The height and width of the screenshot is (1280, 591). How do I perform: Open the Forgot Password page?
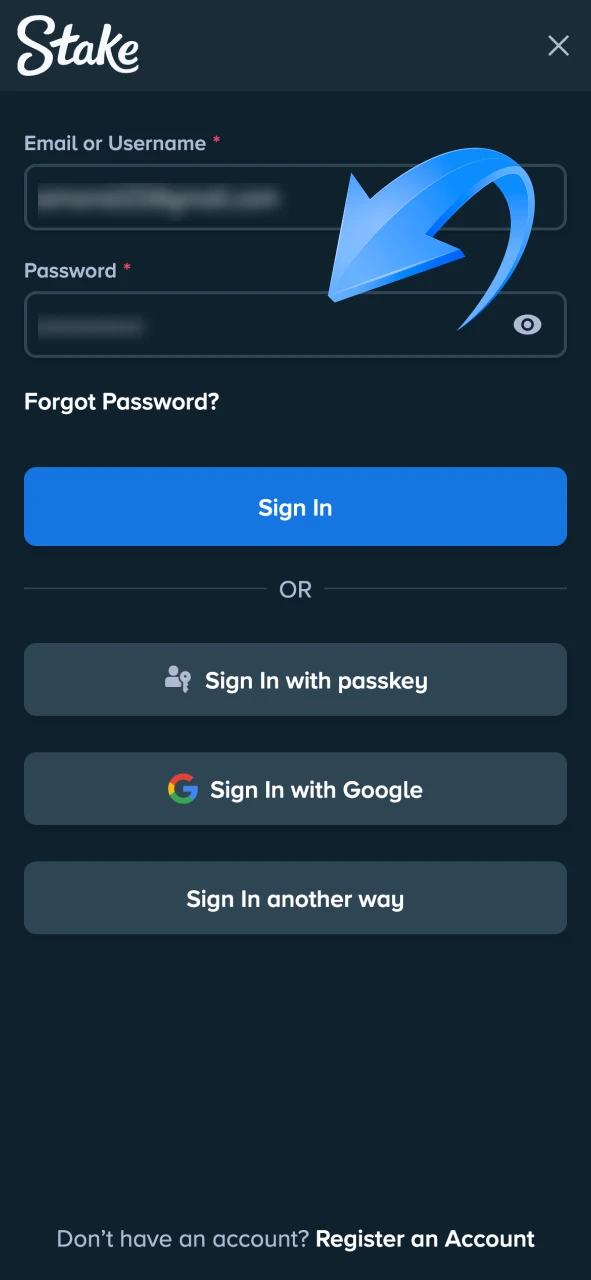[x=121, y=402]
